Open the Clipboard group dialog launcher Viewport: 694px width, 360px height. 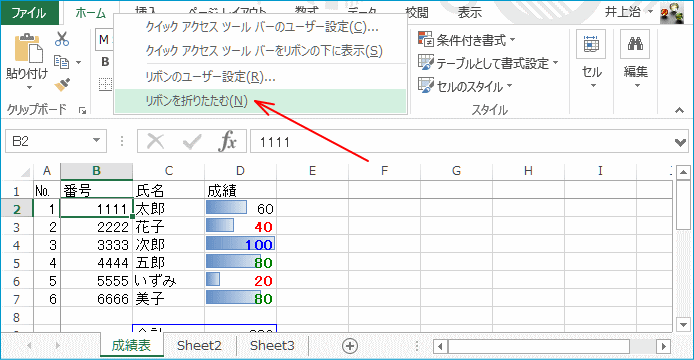pos(82,110)
